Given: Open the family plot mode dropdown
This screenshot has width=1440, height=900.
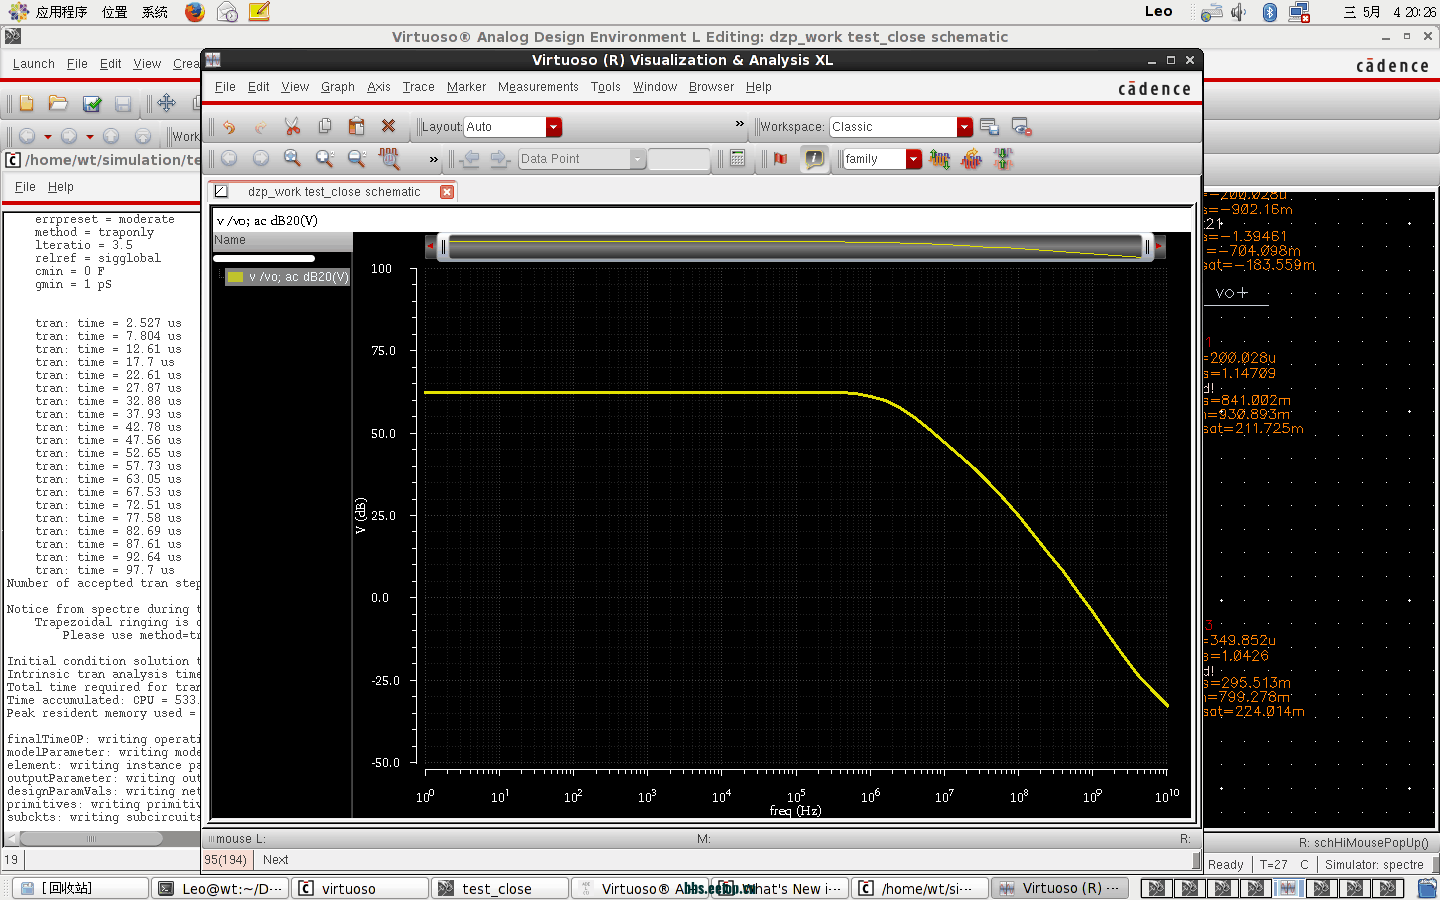Looking at the screenshot, I should point(913,159).
